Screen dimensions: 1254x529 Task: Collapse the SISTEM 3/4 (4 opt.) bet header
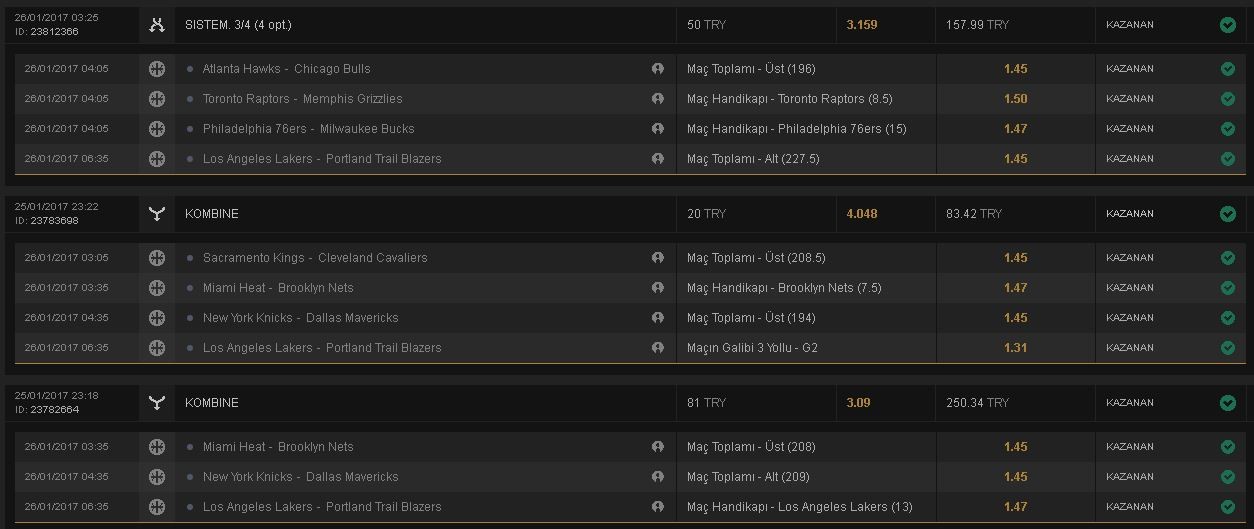(627, 25)
